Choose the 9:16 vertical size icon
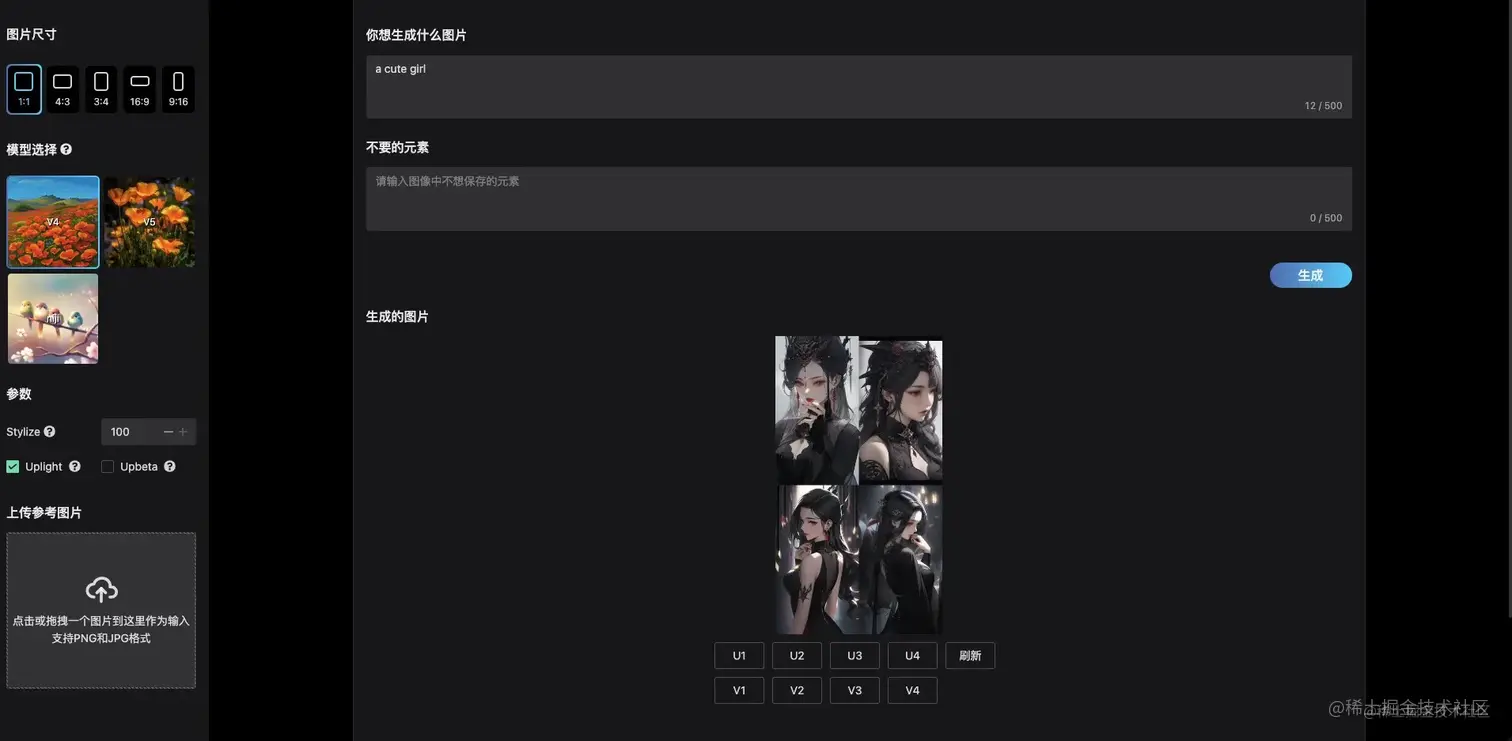This screenshot has height=741, width=1512. 178,89
